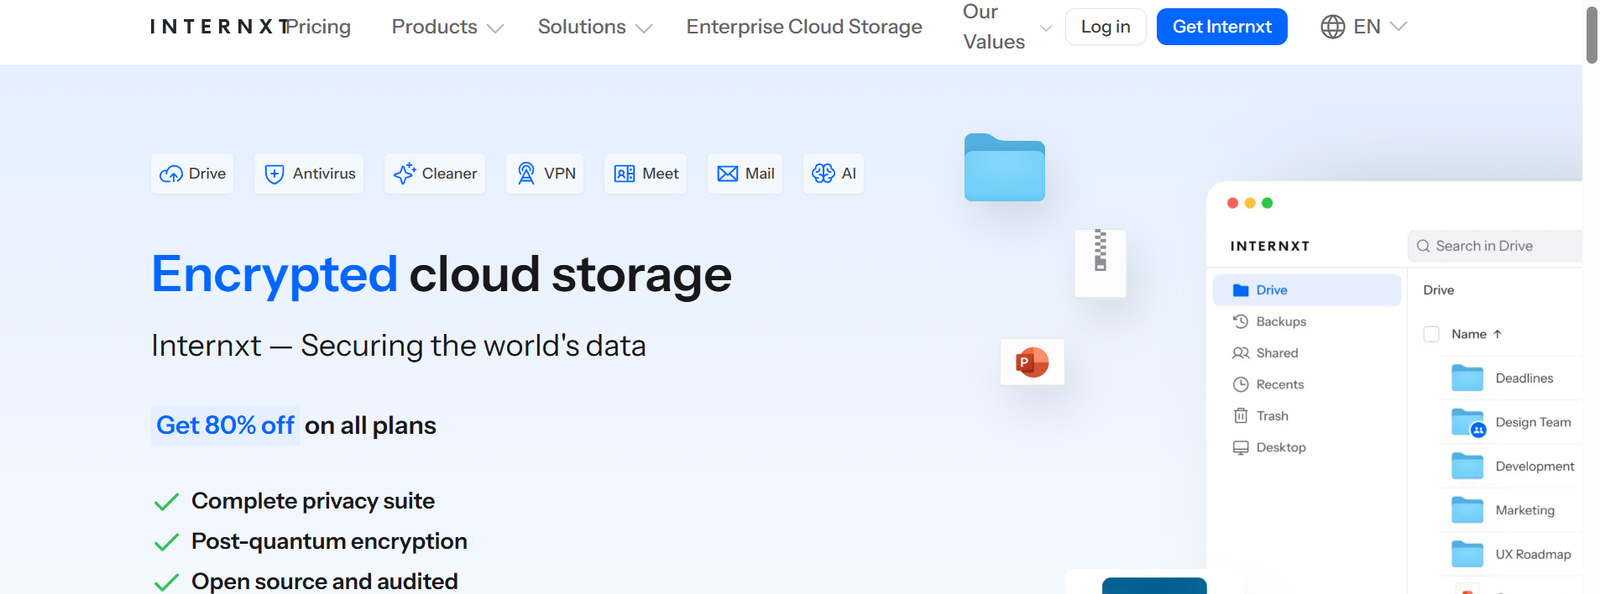Expand the Products chevron
The width and height of the screenshot is (1600, 594).
495,28
